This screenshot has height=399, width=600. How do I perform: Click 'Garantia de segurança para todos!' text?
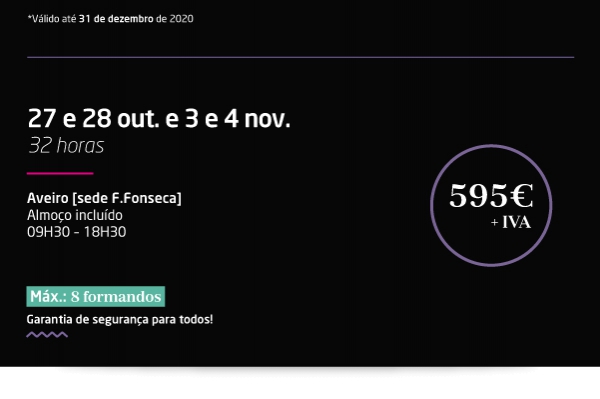click(x=120, y=319)
